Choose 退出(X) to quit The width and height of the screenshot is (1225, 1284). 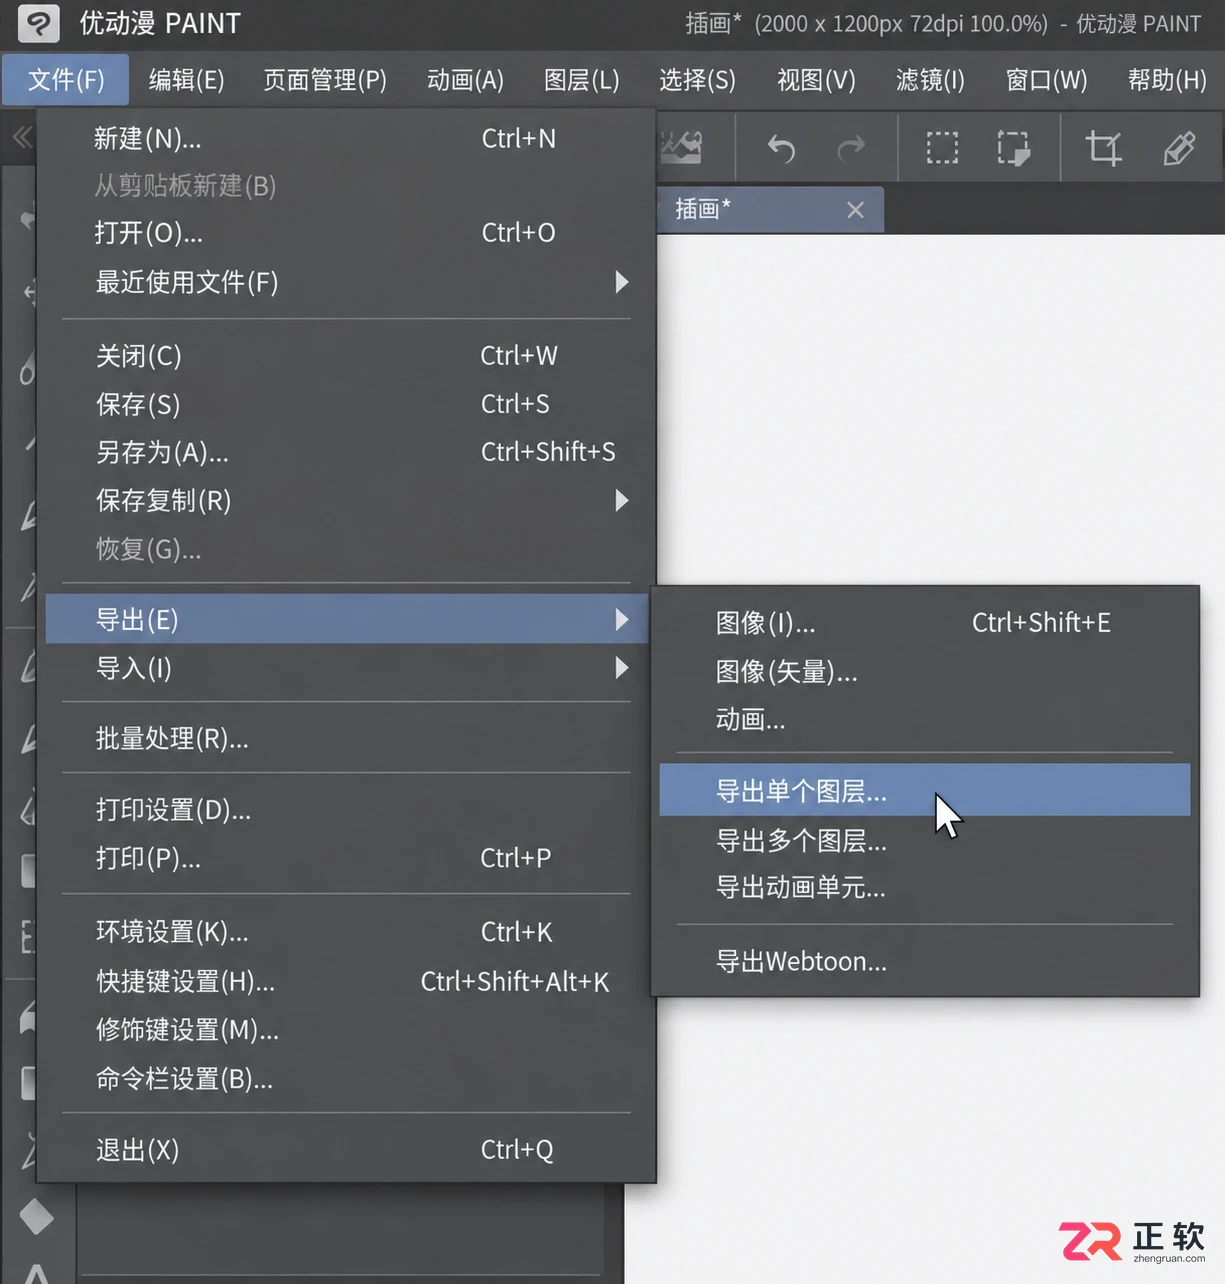(346, 1150)
